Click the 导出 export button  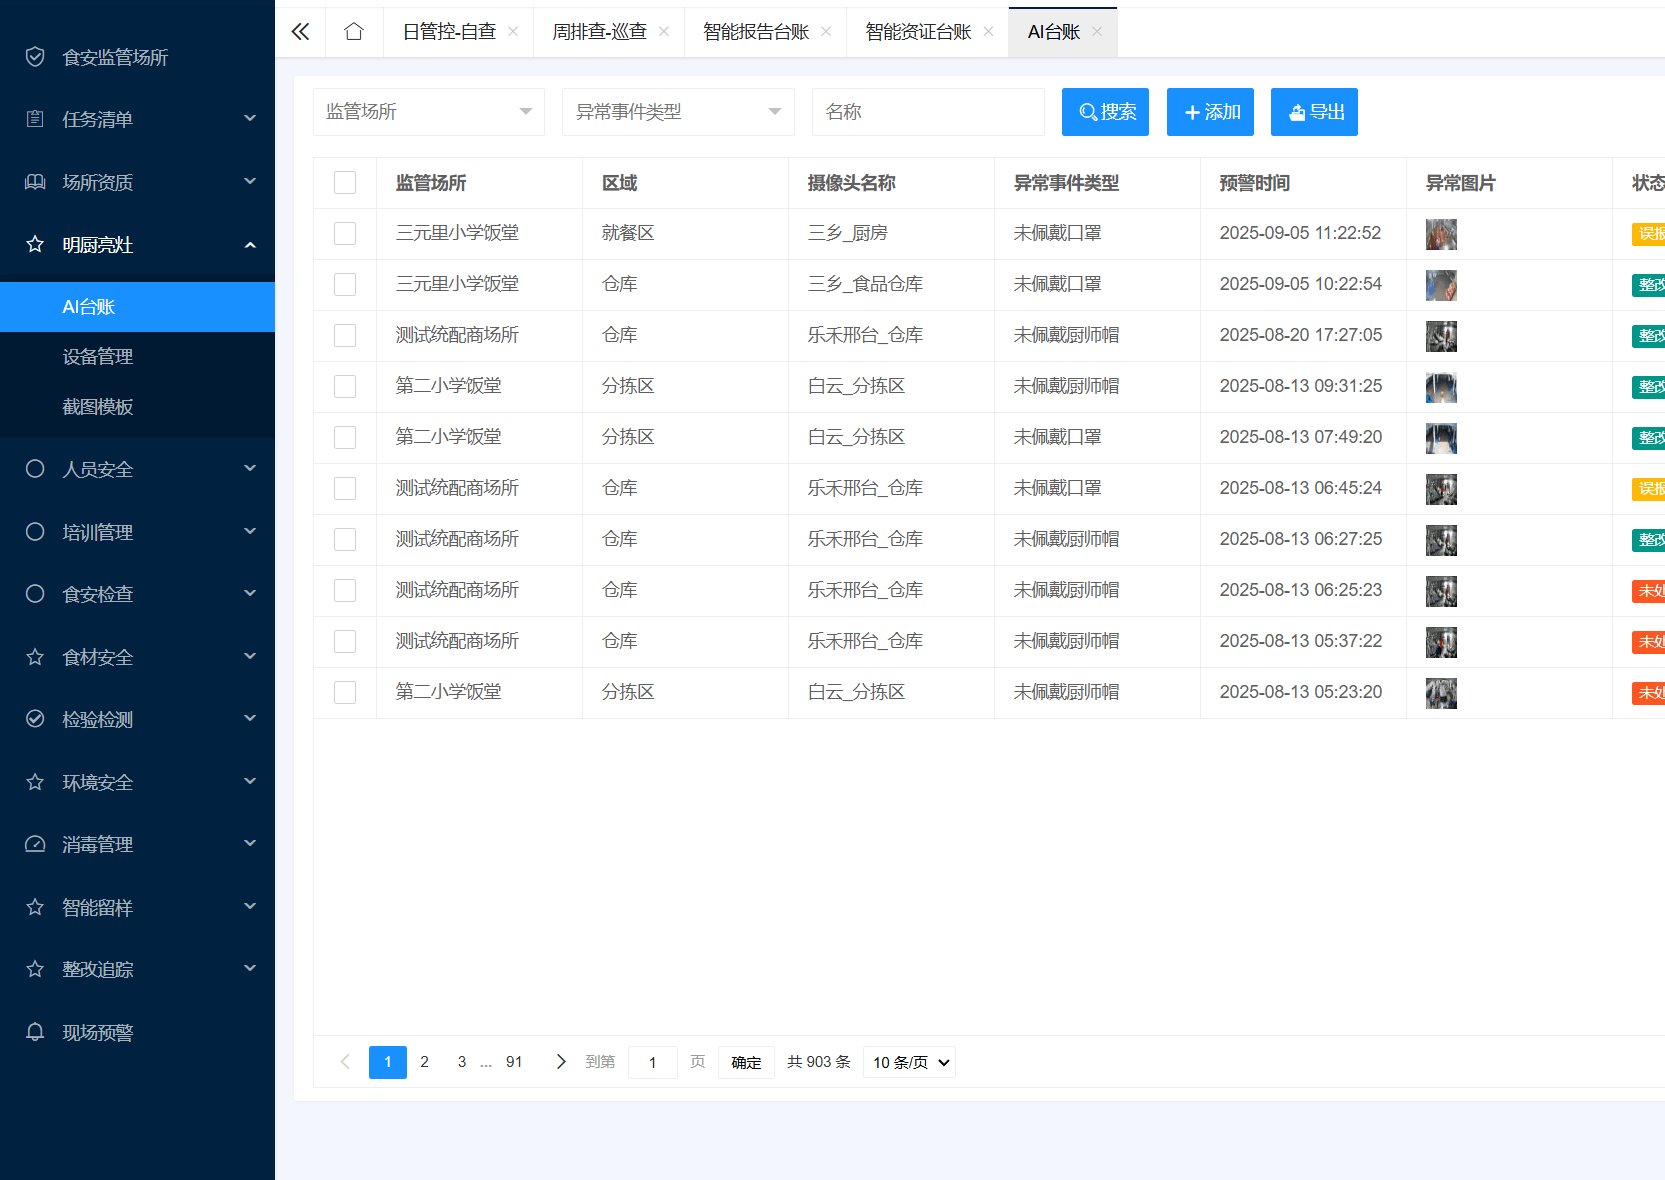[x=1314, y=112]
